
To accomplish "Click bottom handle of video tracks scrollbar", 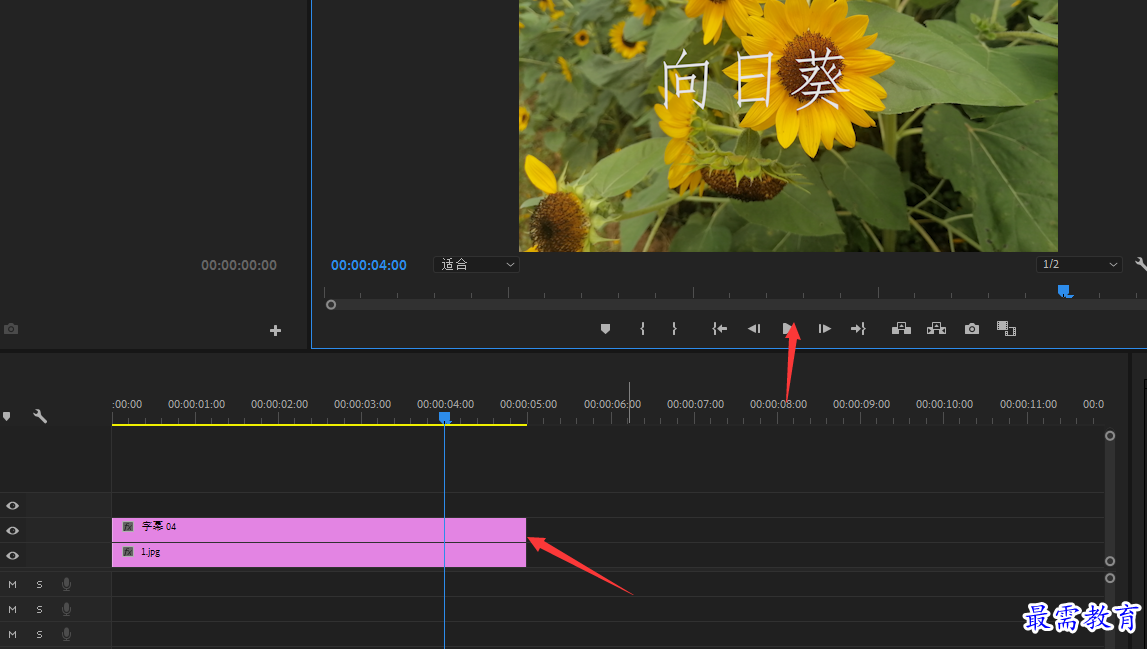I will [x=1110, y=561].
